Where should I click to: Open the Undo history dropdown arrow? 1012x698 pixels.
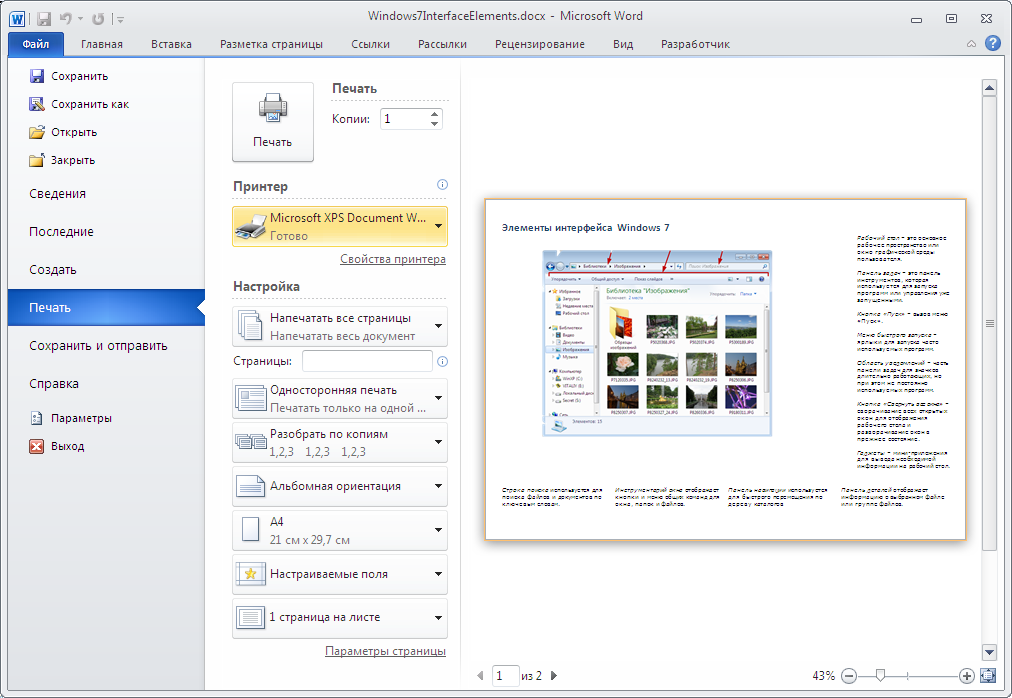tap(80, 19)
